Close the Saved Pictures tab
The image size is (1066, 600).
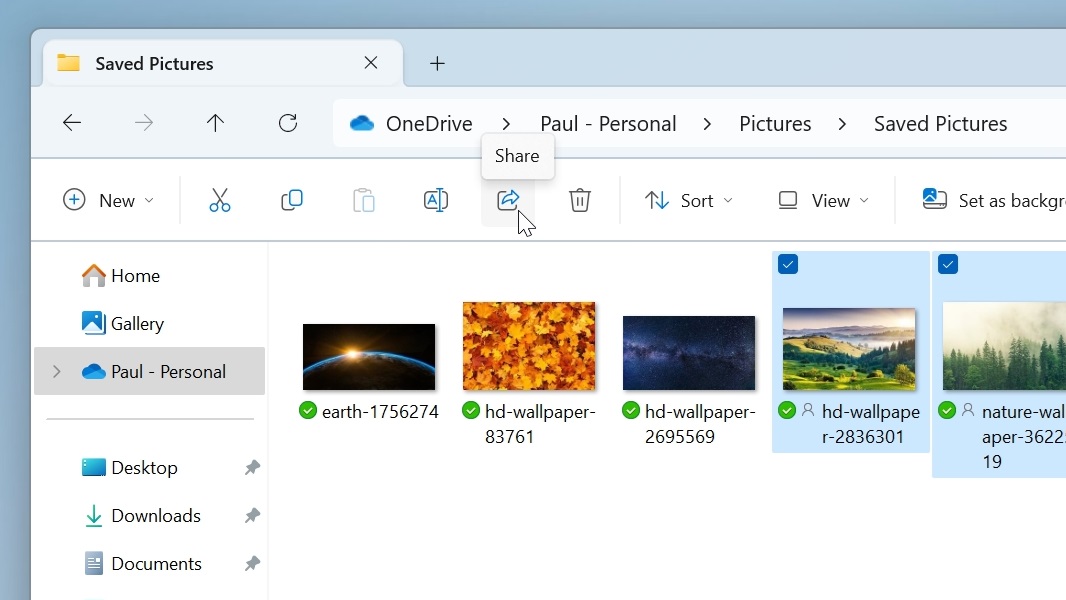click(371, 63)
